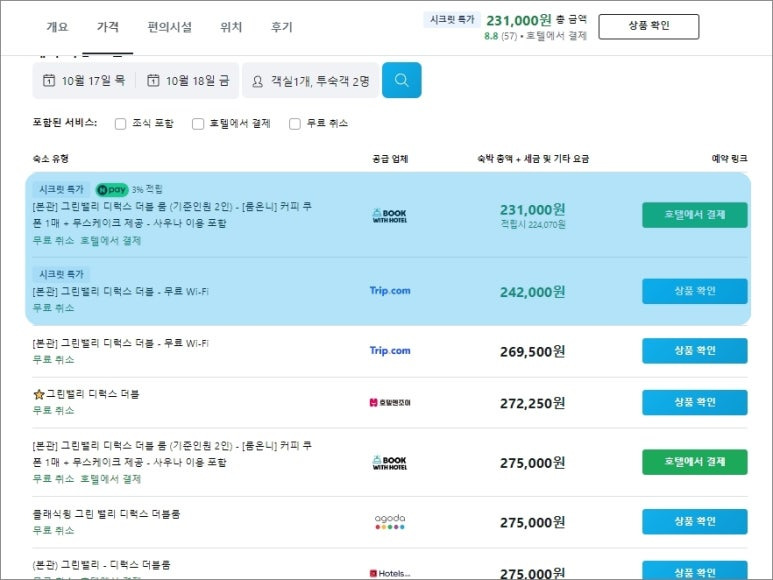Click 상품 확인 button for 242,000원 deal
The width and height of the screenshot is (773, 580).
(695, 291)
